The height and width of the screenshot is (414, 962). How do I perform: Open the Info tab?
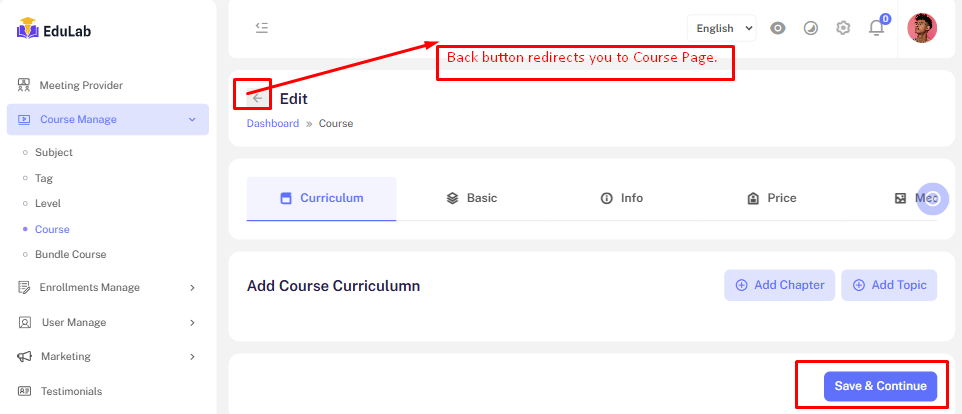point(621,198)
